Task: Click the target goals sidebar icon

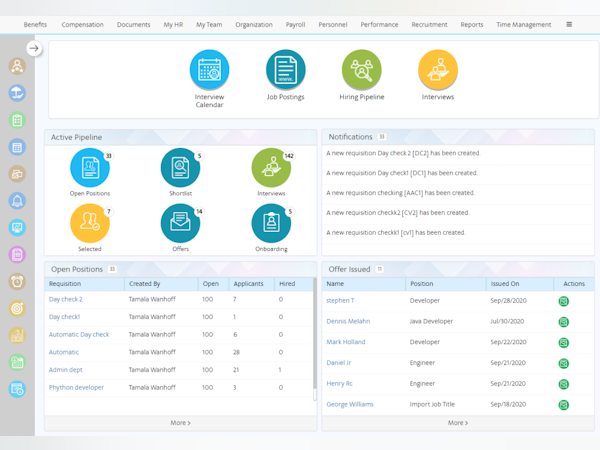Action: tap(17, 308)
